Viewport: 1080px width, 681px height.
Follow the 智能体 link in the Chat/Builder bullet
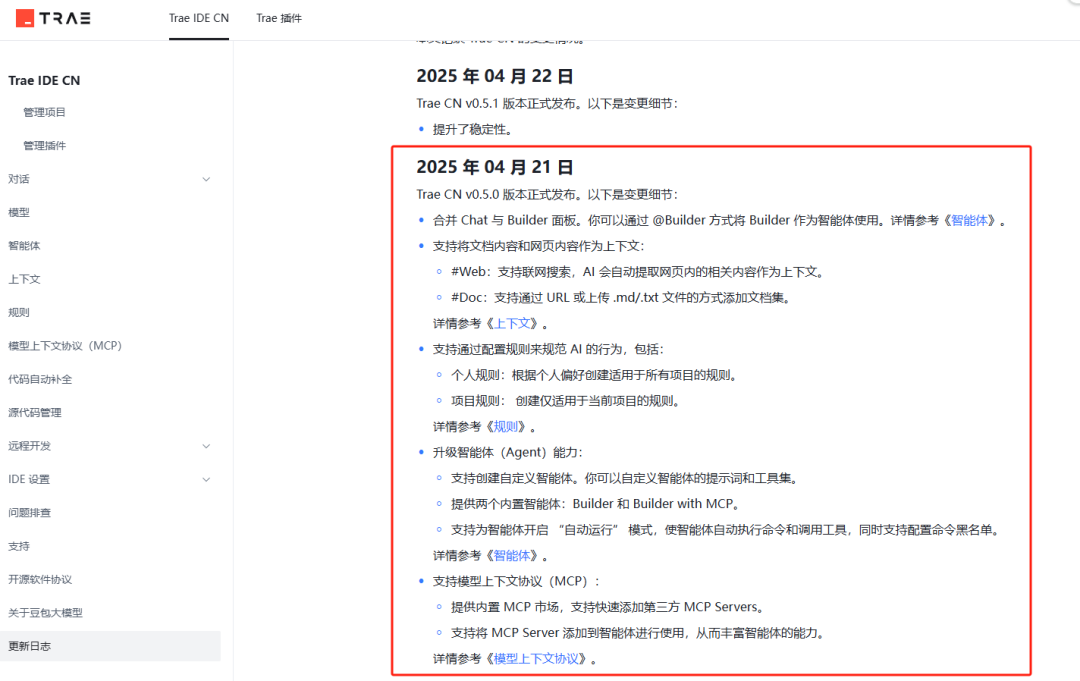click(x=969, y=220)
